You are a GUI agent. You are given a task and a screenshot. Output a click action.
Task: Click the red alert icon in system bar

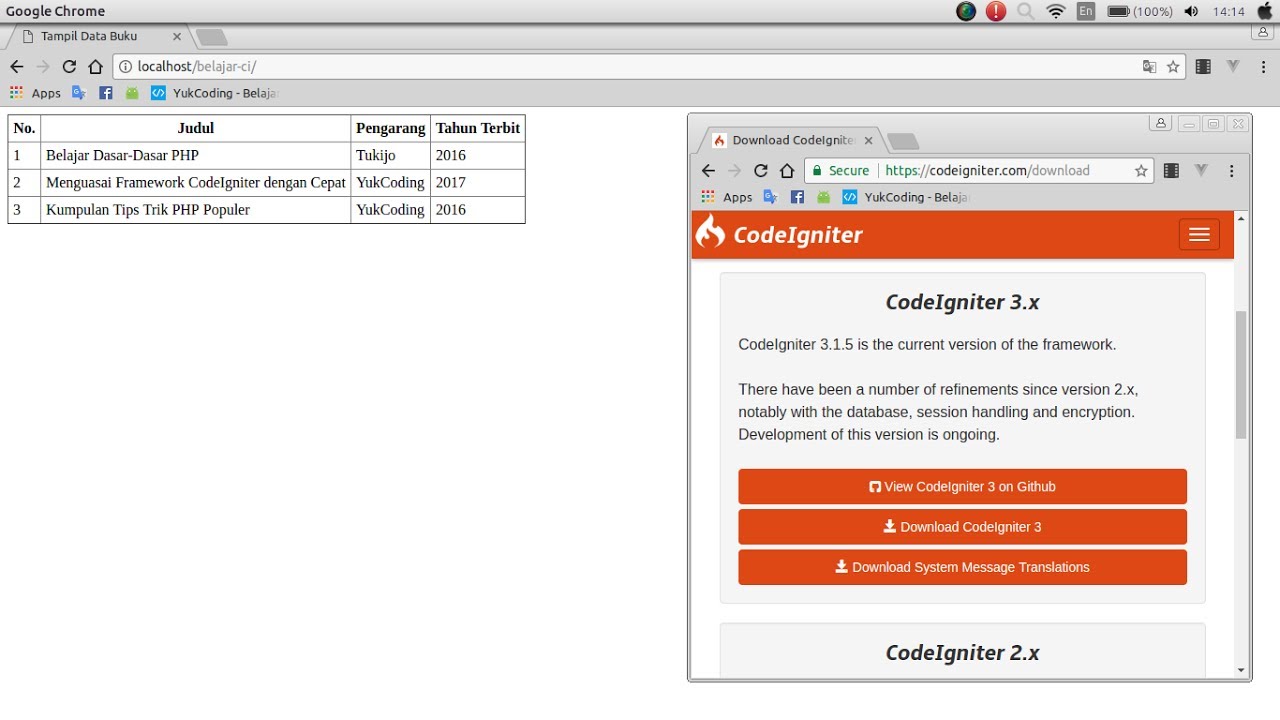(x=996, y=11)
